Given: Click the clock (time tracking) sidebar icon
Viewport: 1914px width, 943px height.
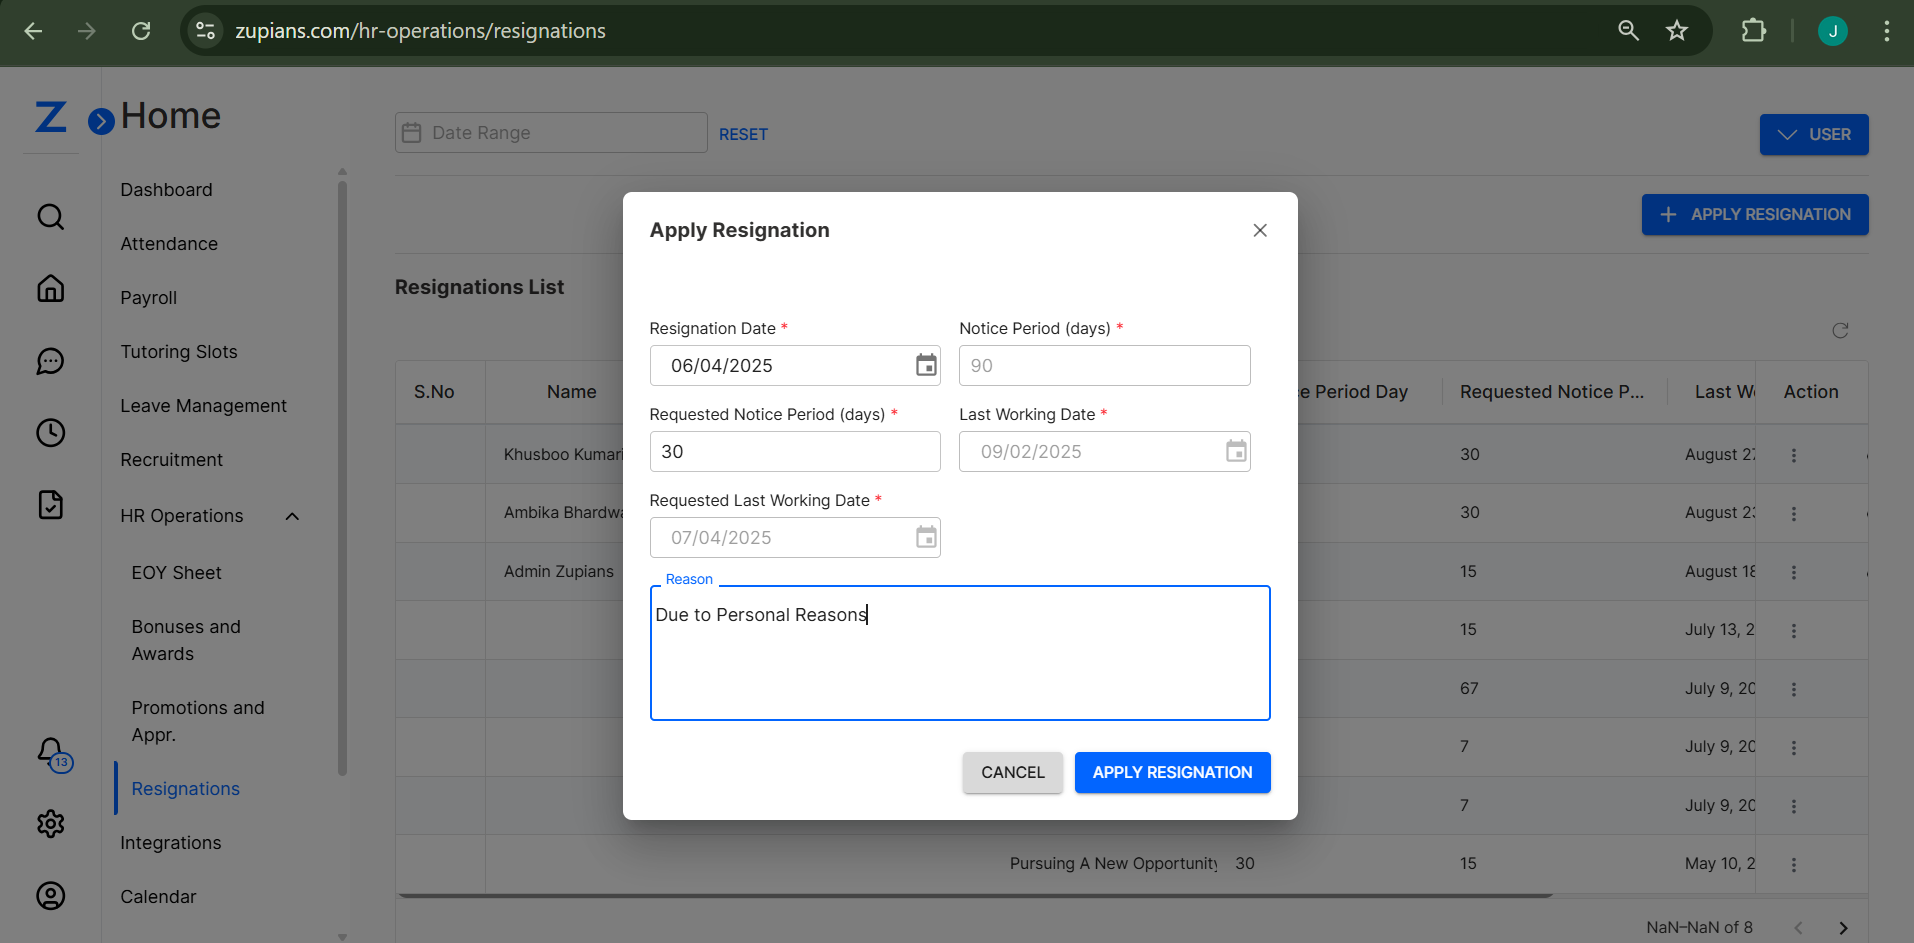Looking at the screenshot, I should [50, 432].
